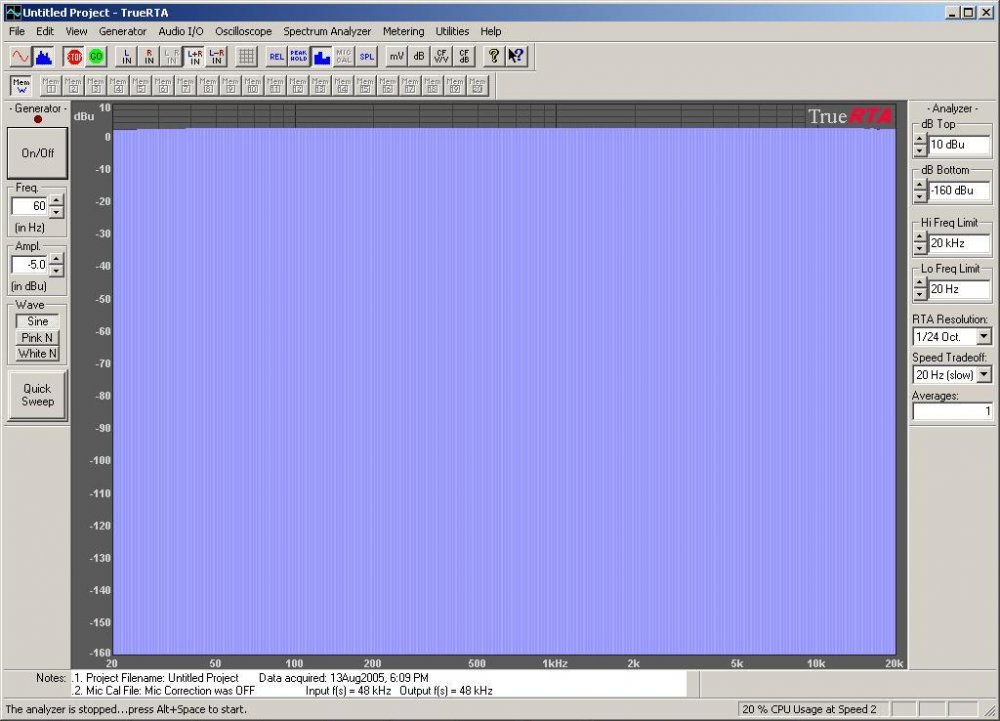Click the Averages input field
Image resolution: width=1000 pixels, height=721 pixels.
[952, 412]
